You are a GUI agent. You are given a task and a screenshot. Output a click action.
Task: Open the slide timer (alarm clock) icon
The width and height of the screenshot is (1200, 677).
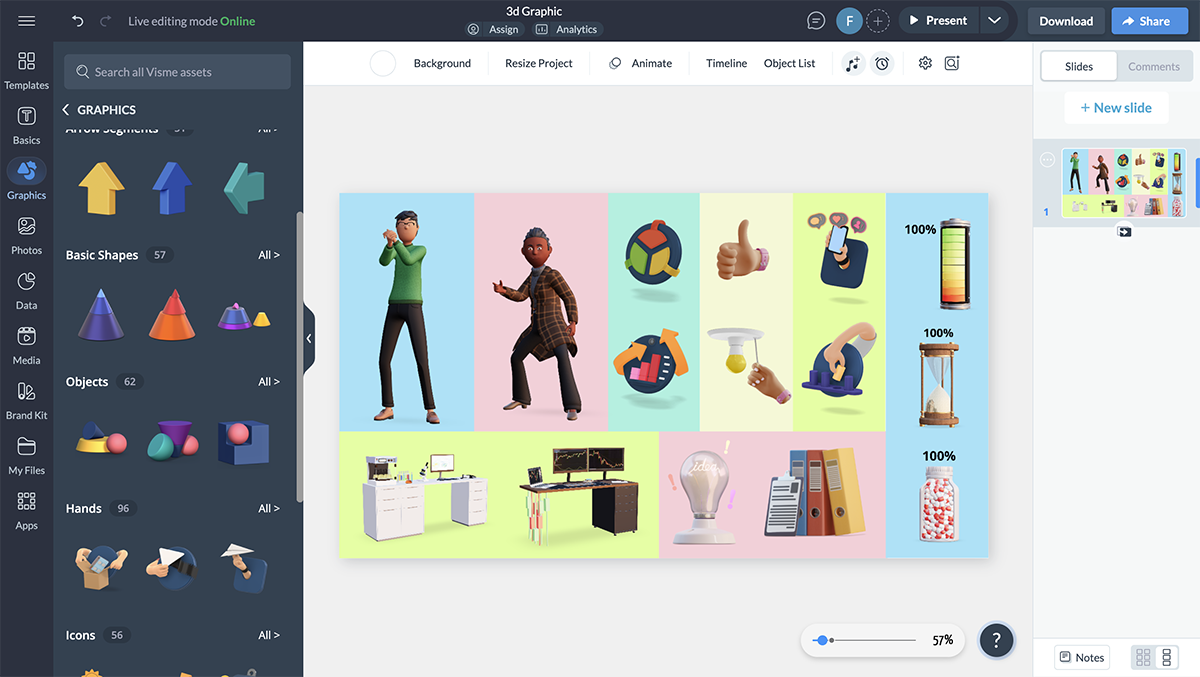click(x=881, y=63)
